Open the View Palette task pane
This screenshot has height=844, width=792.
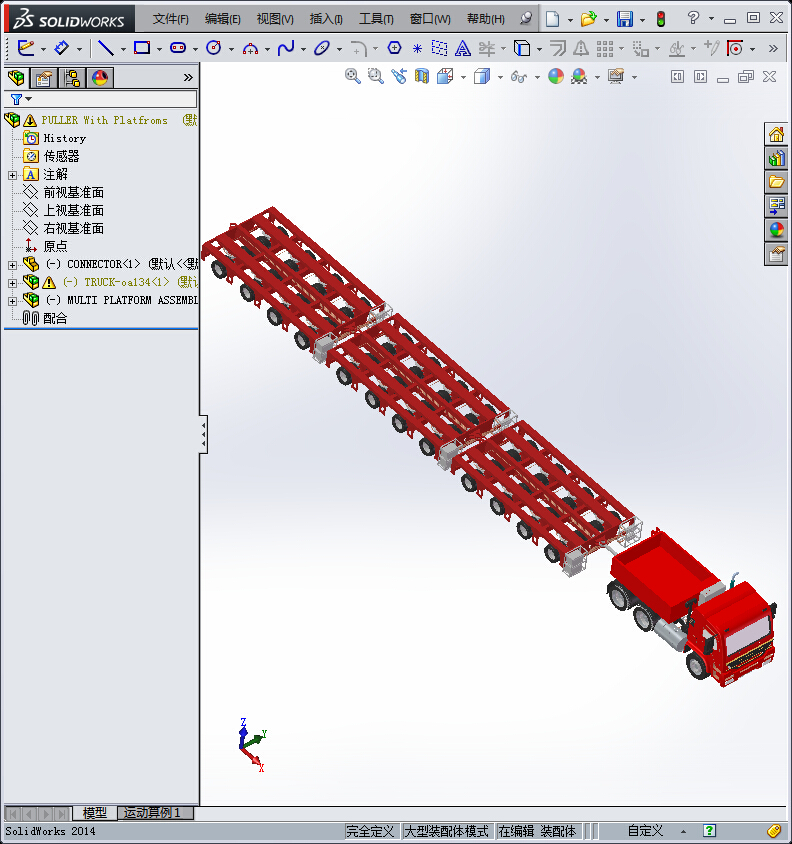coord(776,206)
